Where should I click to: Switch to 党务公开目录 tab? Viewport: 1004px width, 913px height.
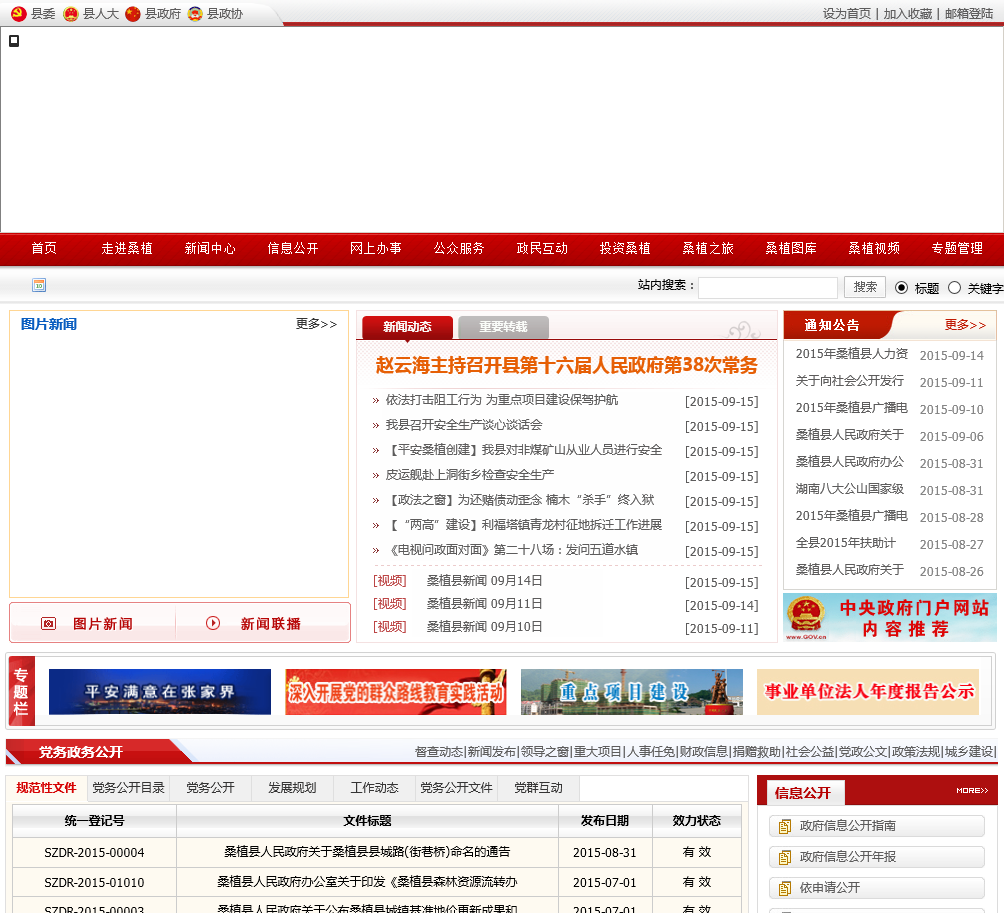click(x=129, y=788)
